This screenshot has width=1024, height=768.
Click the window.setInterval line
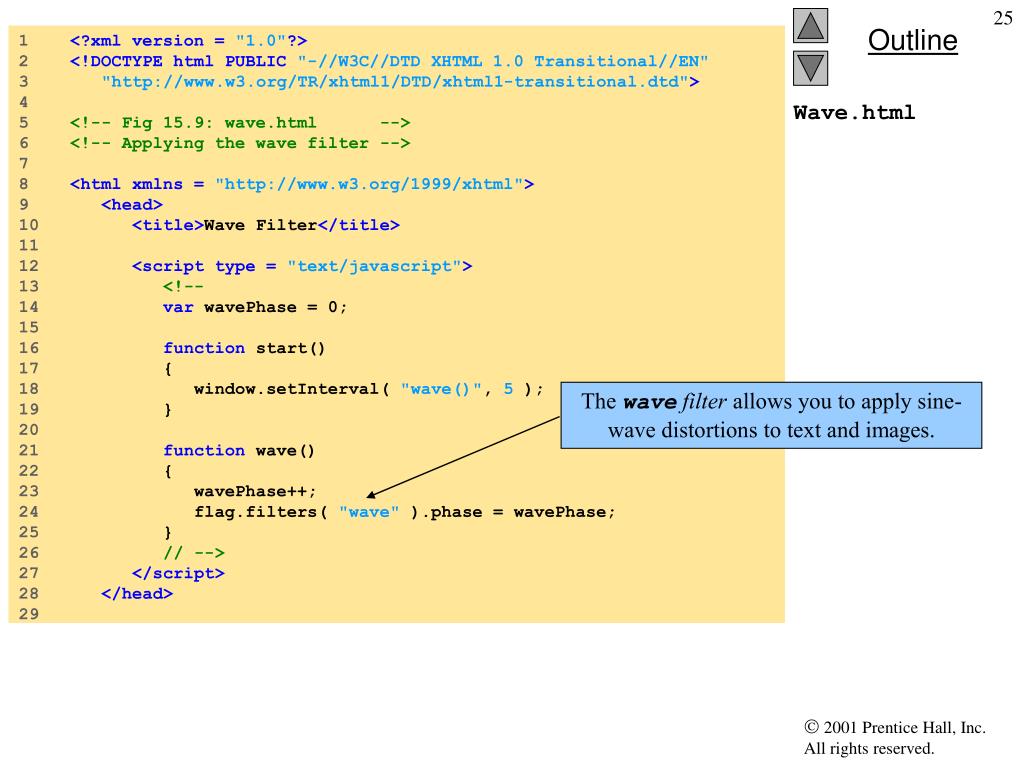(x=368, y=389)
